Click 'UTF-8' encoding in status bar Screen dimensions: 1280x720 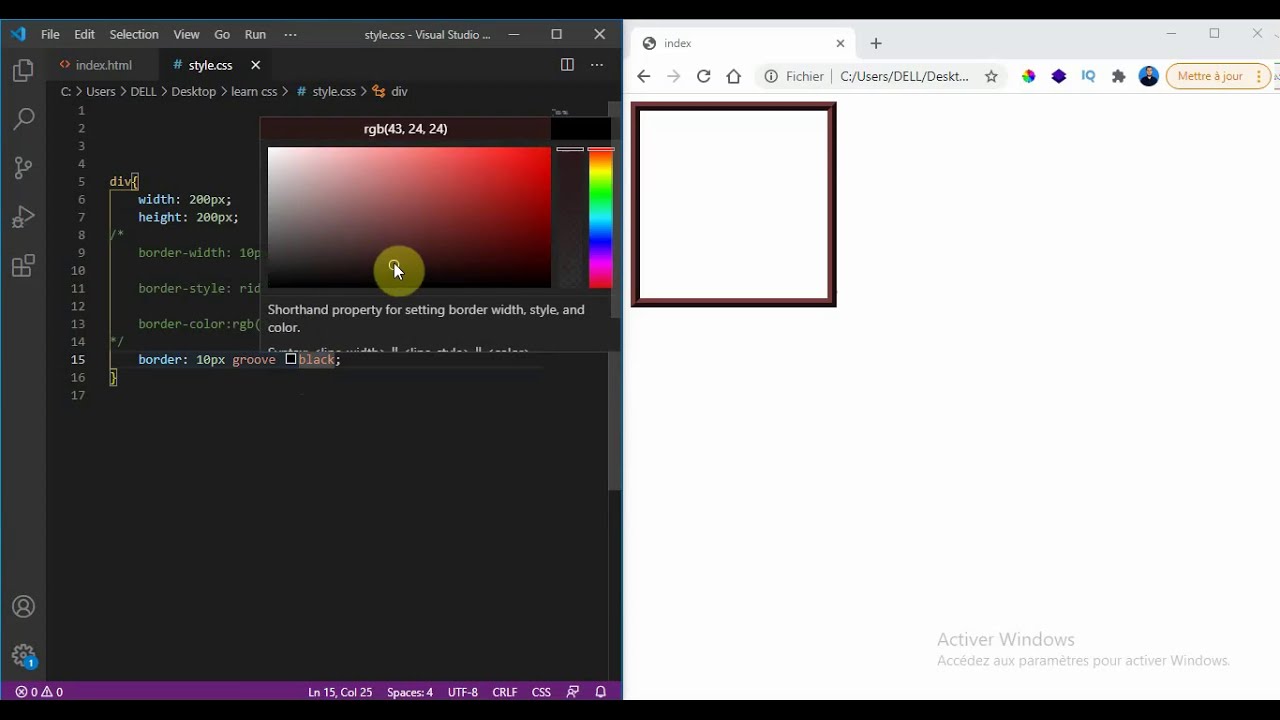463,692
